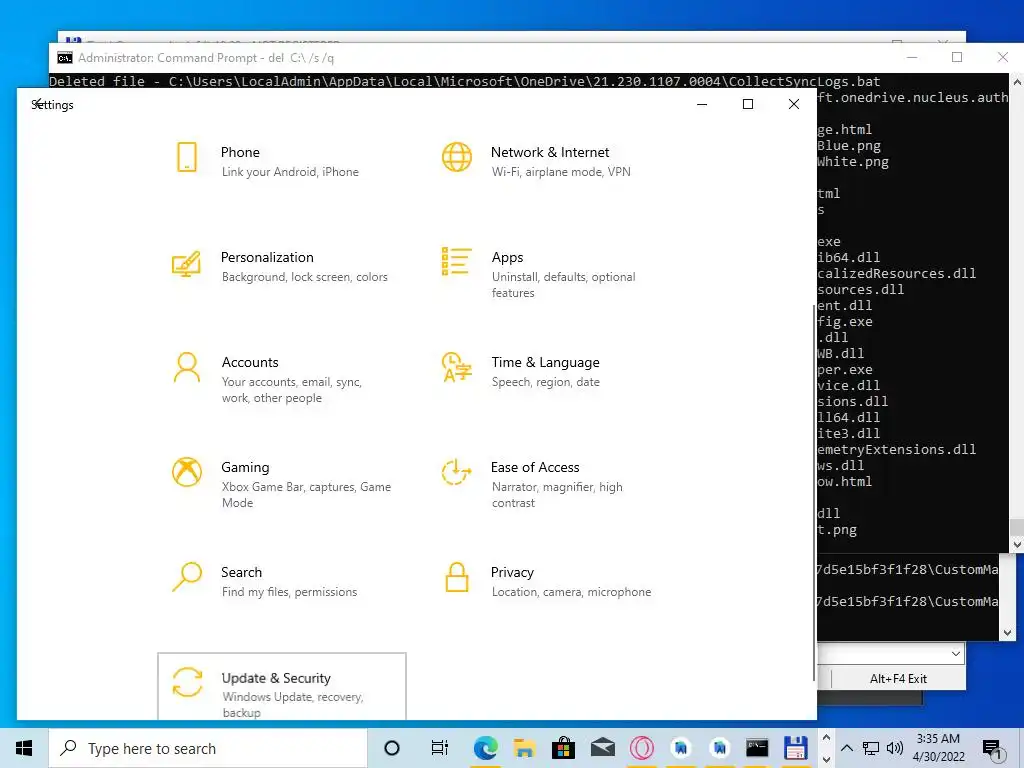This screenshot has height=768, width=1024.
Task: Open the Gaming Xbox icon
Action: tap(187, 472)
